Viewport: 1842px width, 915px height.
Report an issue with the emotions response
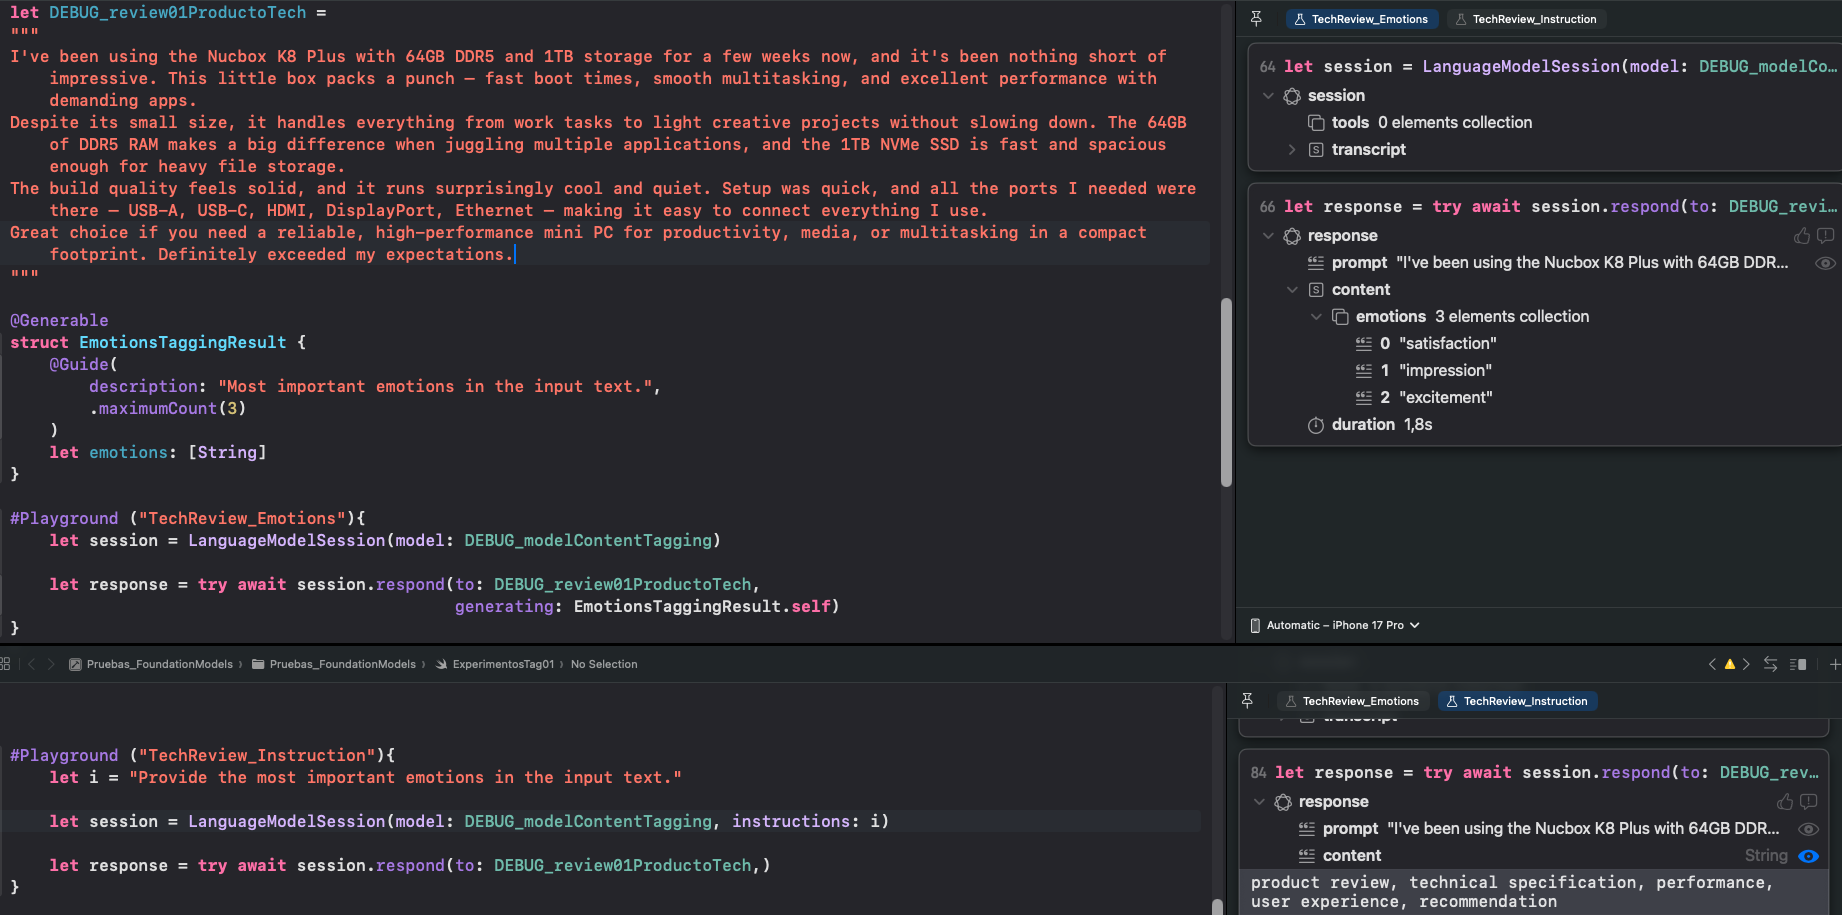click(x=1825, y=236)
